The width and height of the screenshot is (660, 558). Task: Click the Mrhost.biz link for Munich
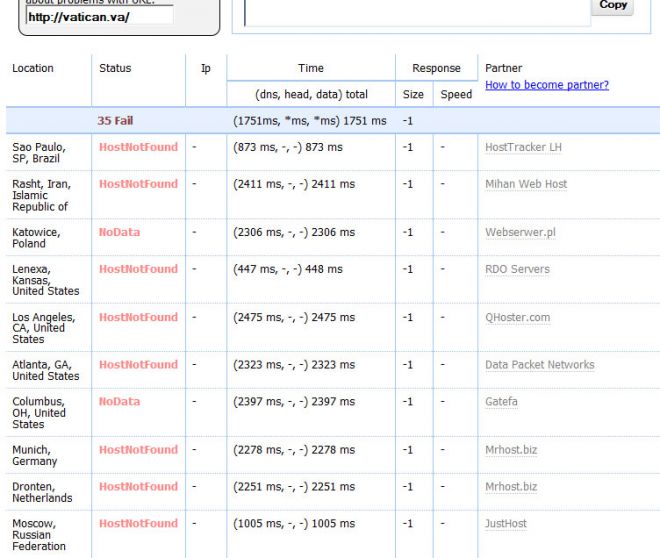[511, 450]
